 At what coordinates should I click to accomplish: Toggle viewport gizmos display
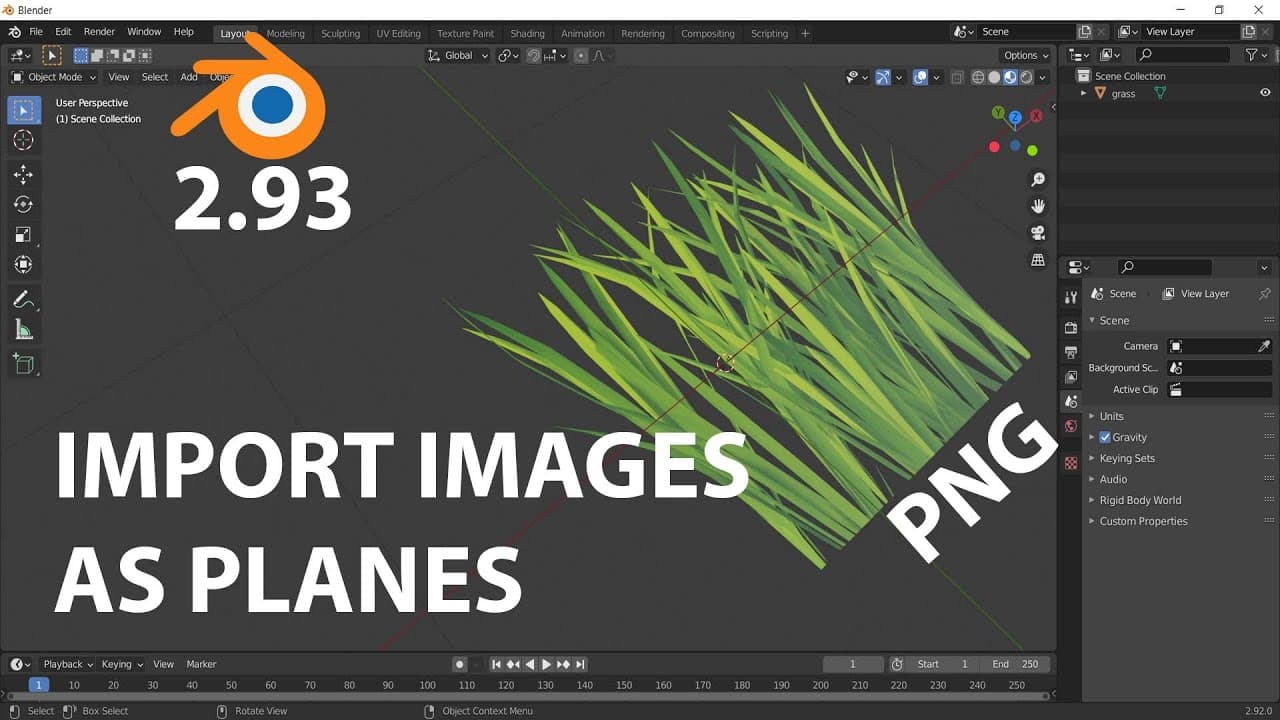(884, 77)
